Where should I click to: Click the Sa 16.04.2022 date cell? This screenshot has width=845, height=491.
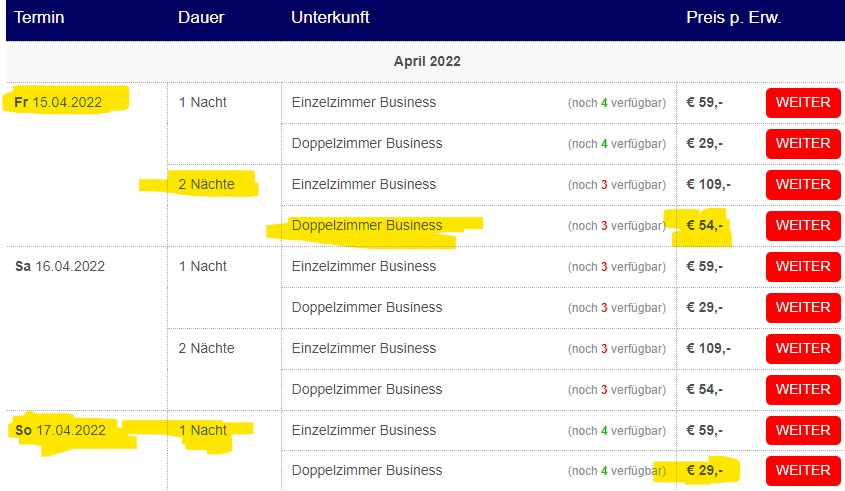click(x=60, y=266)
